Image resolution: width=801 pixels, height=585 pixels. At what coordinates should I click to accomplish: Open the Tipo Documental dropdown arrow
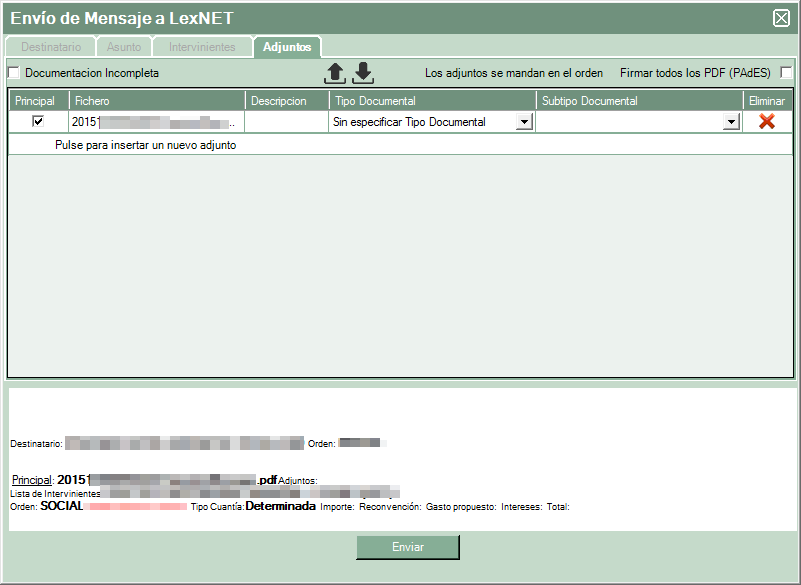pos(524,122)
